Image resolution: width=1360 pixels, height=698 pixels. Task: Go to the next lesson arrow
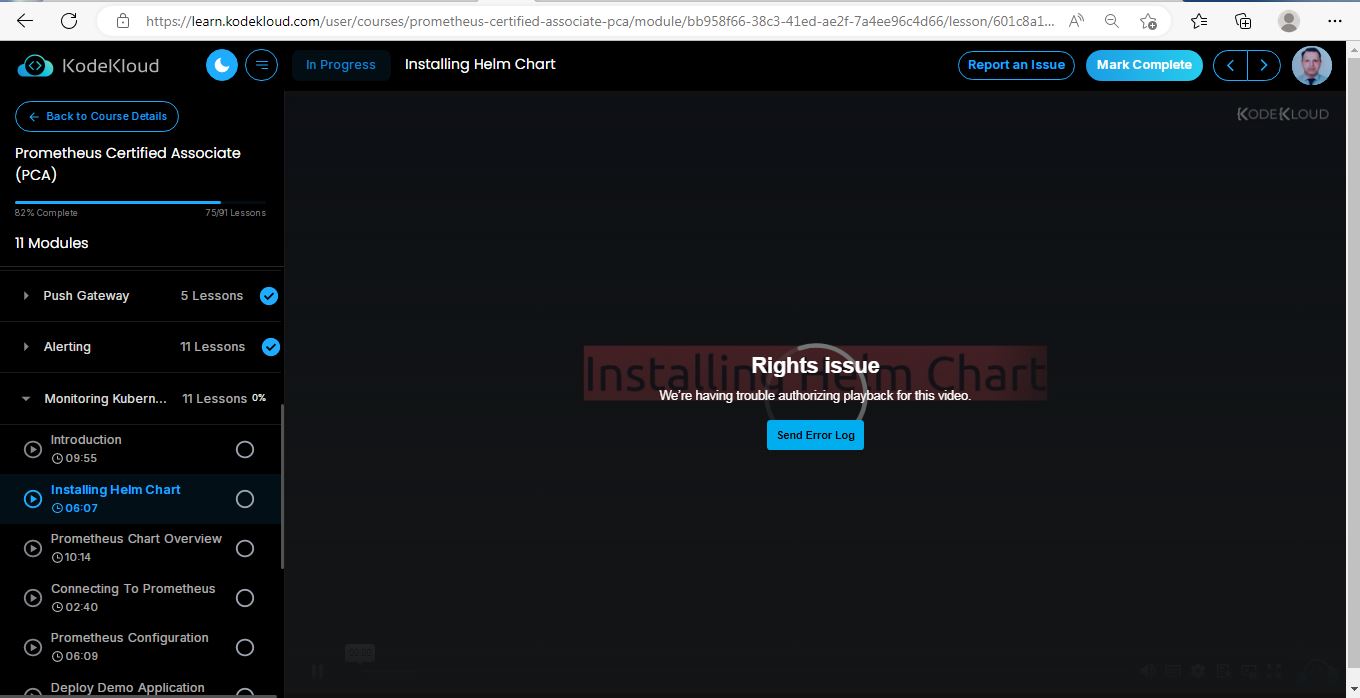point(1264,65)
